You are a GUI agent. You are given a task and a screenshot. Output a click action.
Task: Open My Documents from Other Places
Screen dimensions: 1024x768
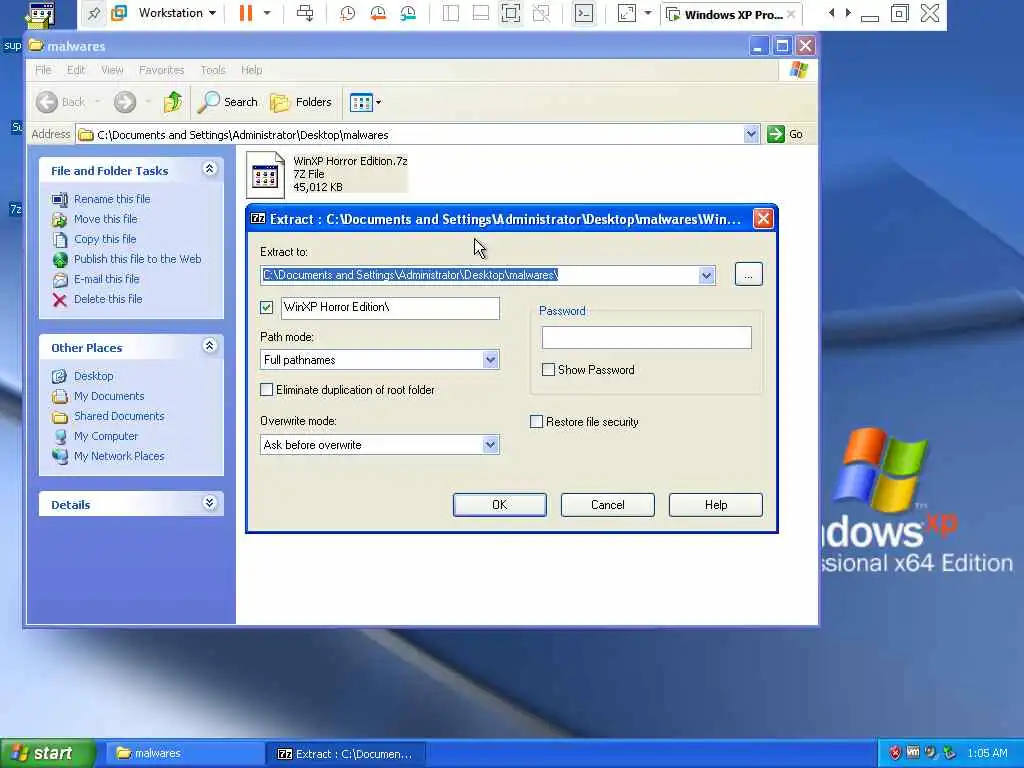[108, 396]
